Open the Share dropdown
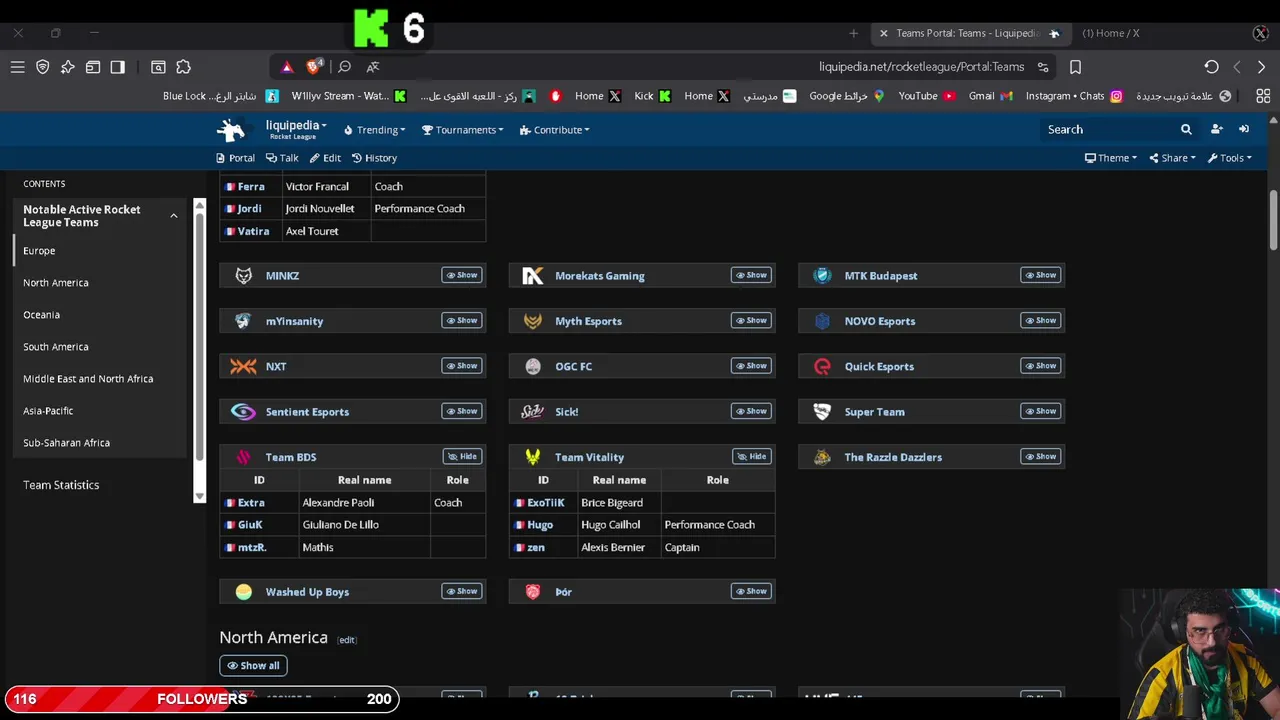 [x=1172, y=158]
